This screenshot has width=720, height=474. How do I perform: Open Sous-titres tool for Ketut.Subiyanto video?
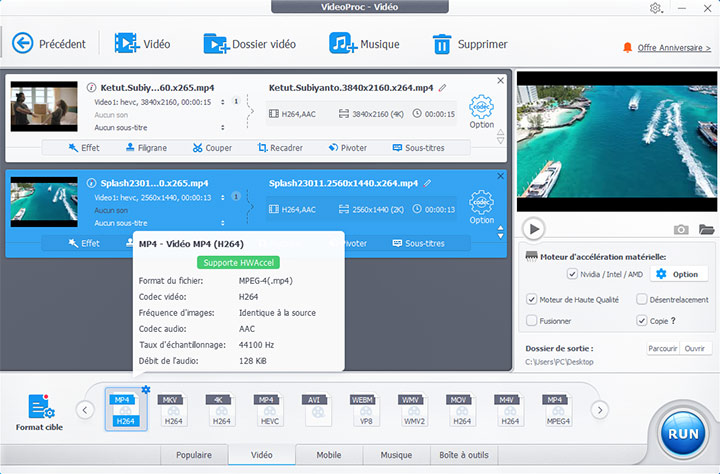tap(419, 148)
